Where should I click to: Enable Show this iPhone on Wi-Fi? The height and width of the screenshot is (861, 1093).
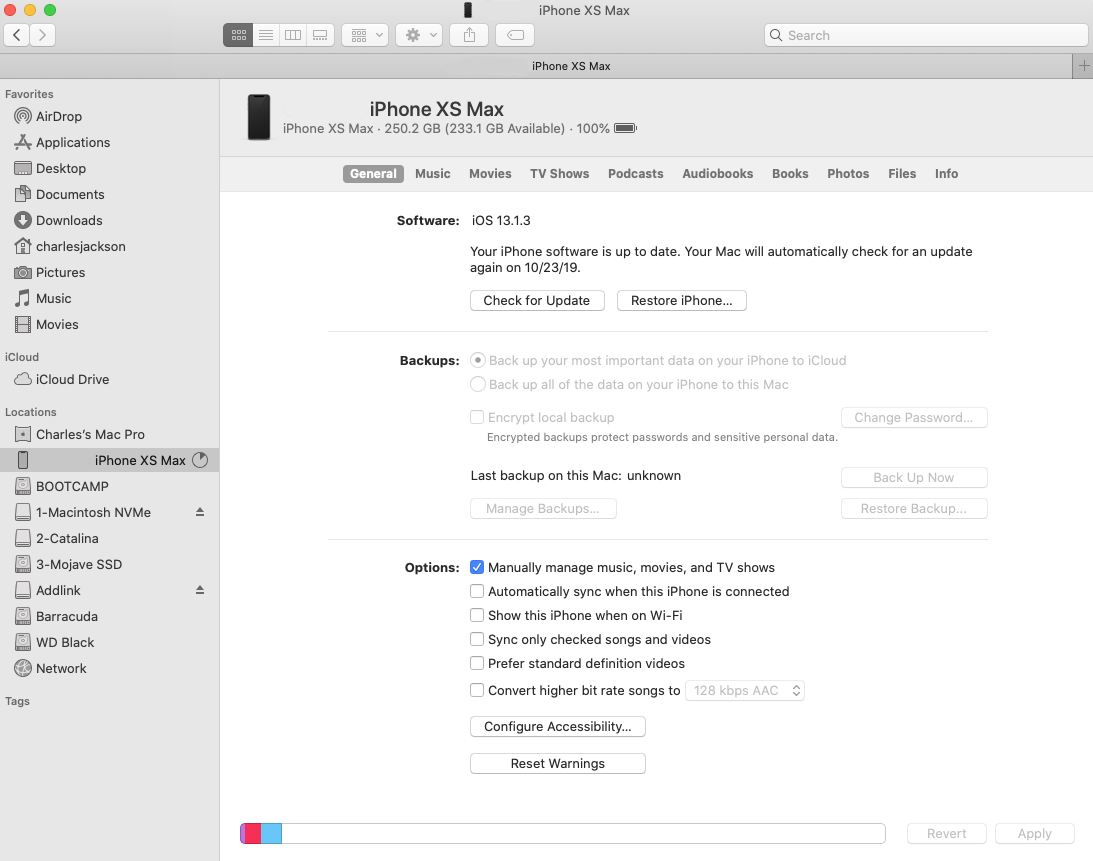pos(477,615)
